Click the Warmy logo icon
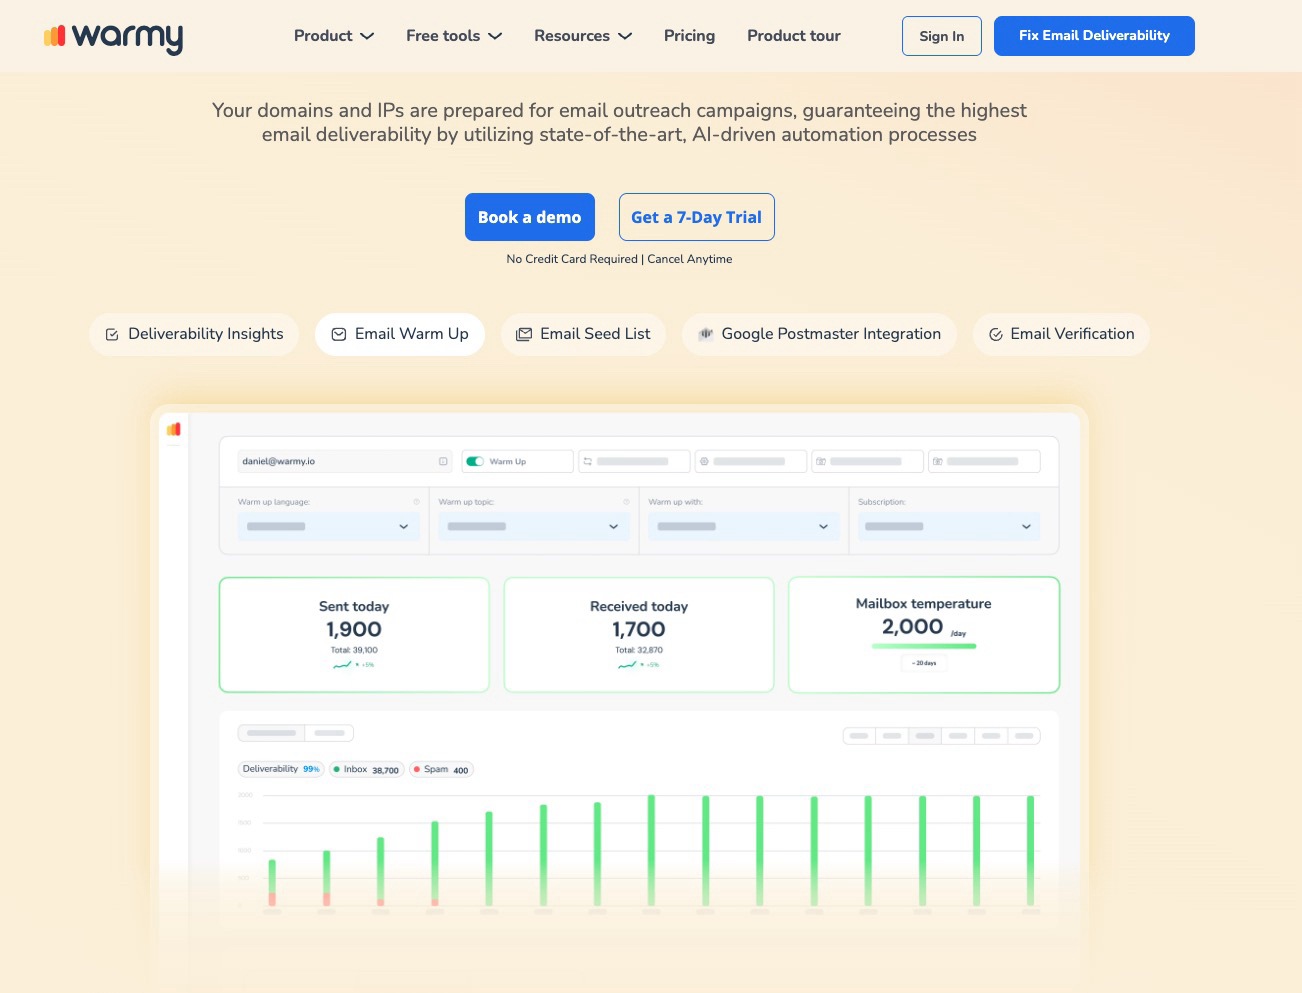 tap(55, 36)
